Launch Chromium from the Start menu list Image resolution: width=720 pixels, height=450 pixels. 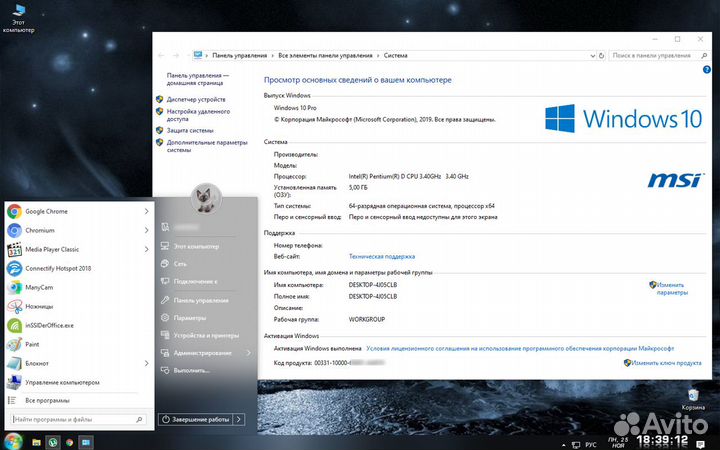(x=78, y=230)
